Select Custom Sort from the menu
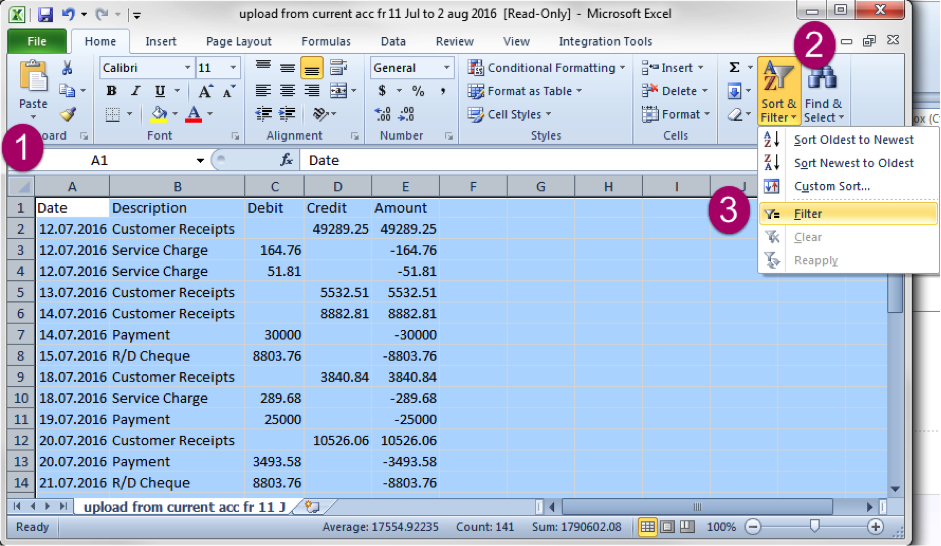941x546 pixels. coord(831,186)
